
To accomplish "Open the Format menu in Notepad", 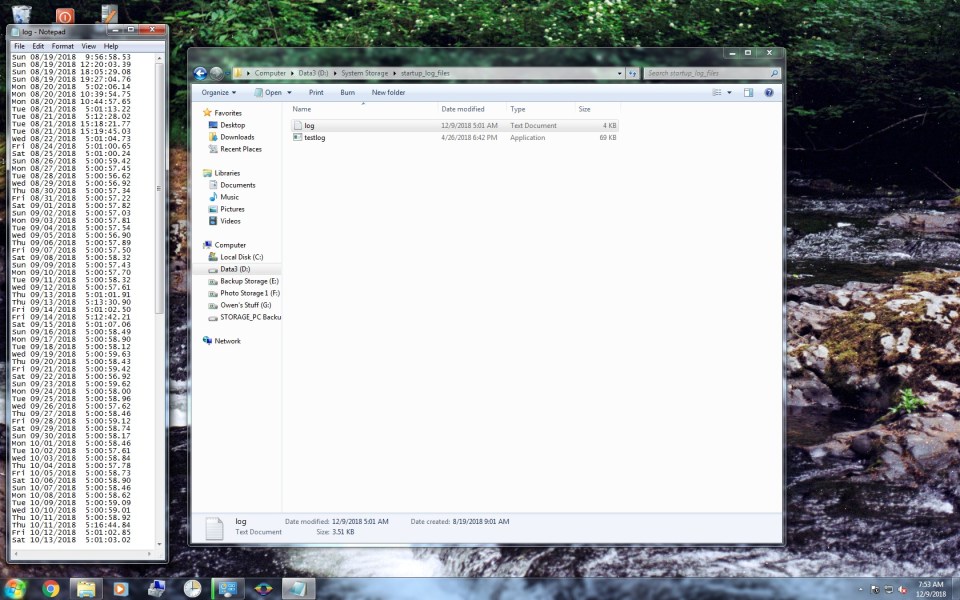I will click(x=62, y=46).
